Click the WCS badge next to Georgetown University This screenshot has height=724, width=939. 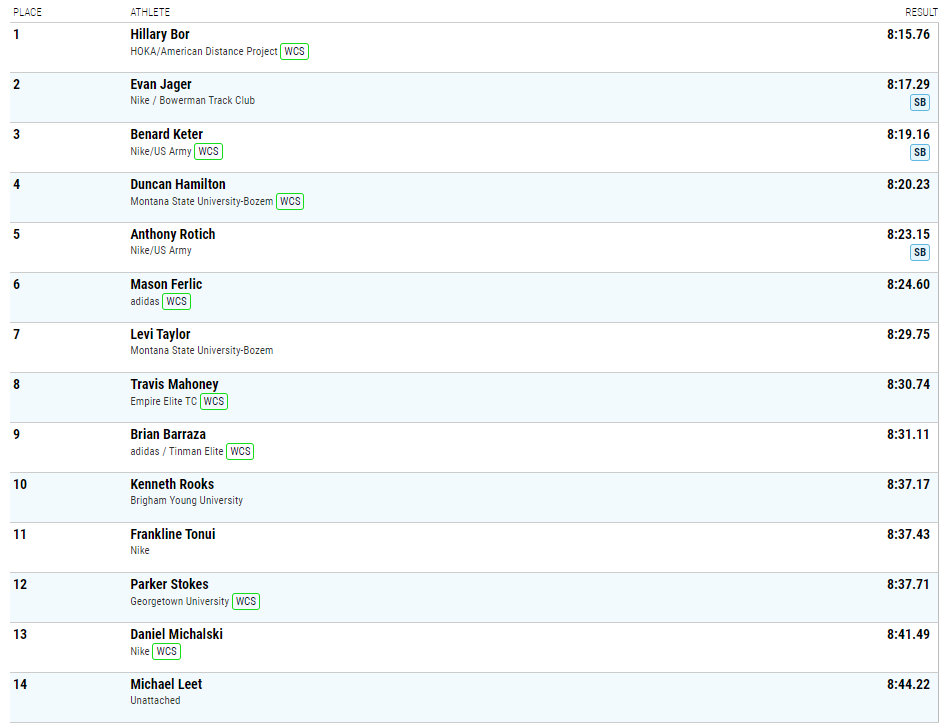[x=245, y=601]
